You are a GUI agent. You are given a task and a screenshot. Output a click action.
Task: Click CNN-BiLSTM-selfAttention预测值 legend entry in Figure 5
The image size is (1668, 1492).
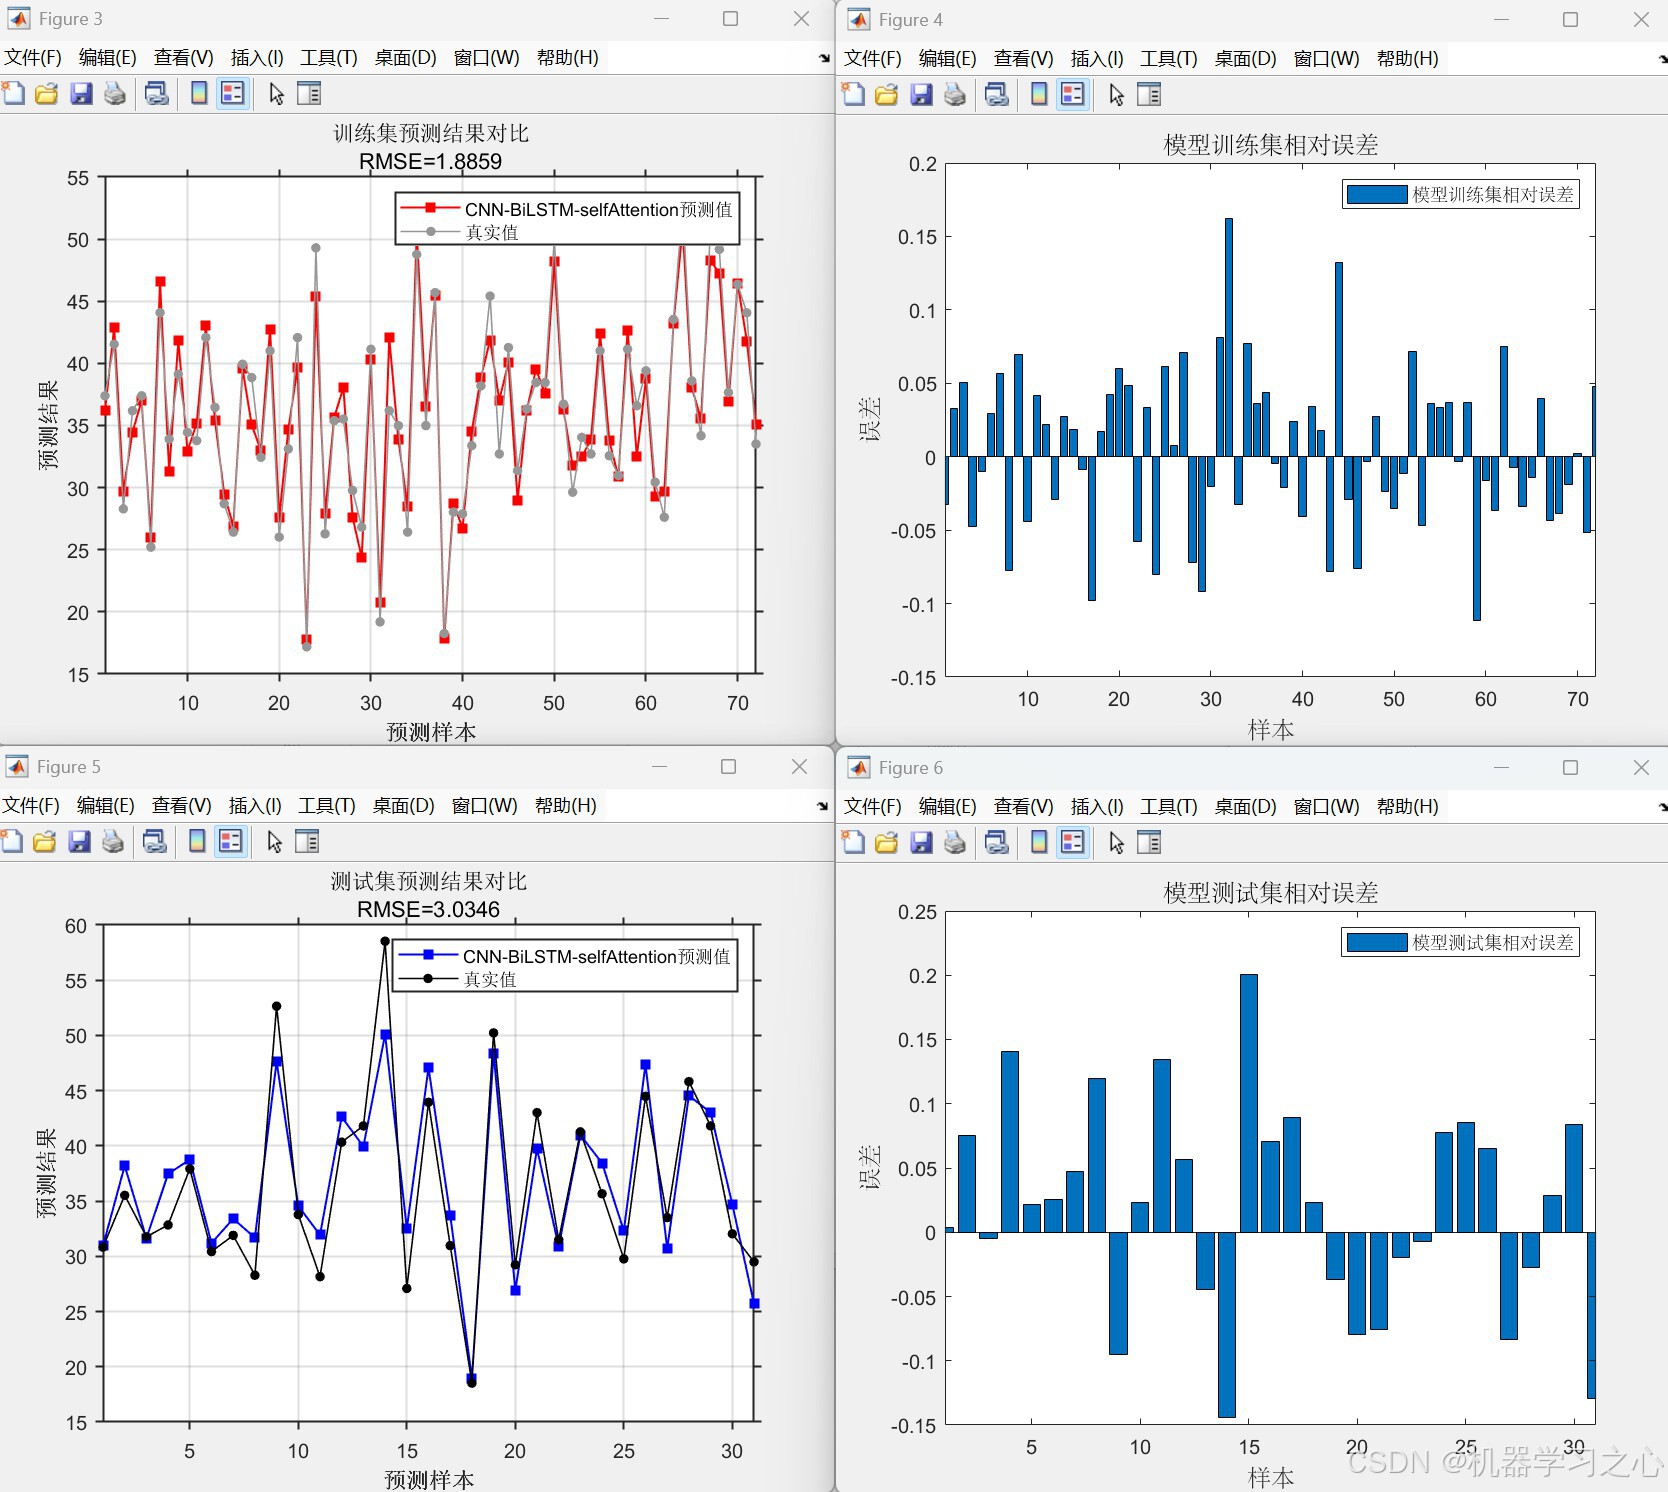coord(597,956)
